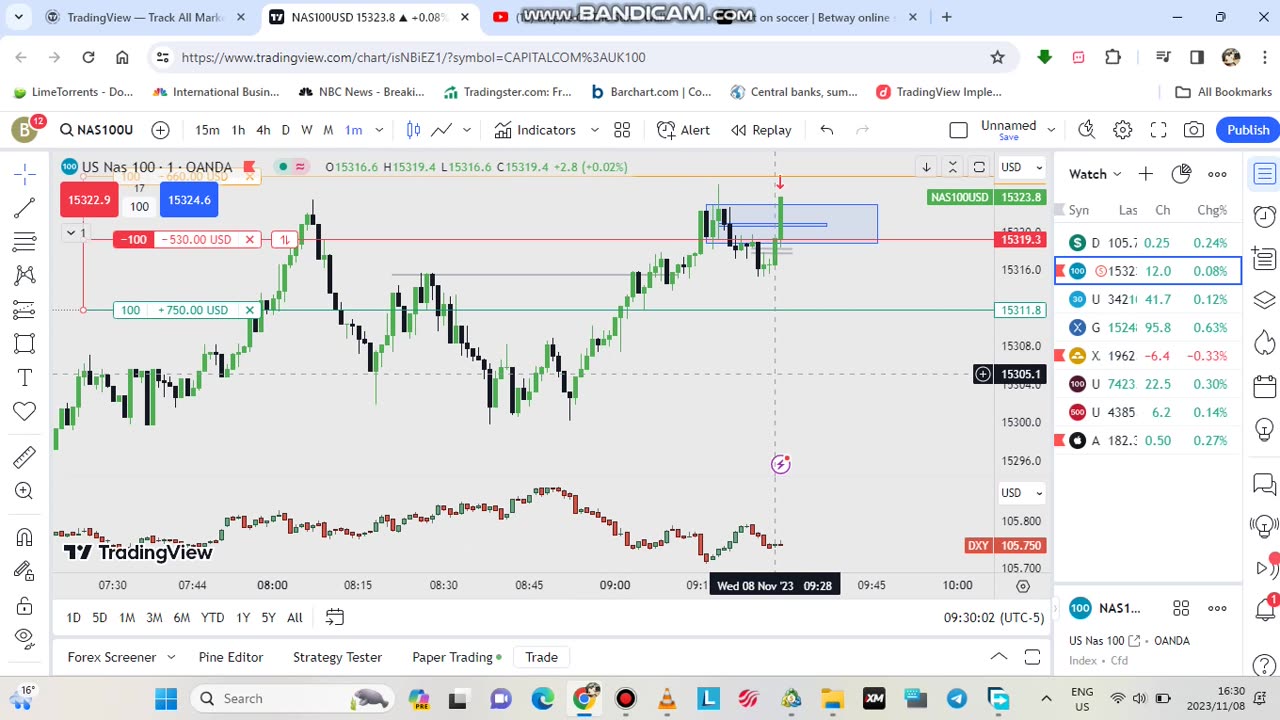Open the chart interval dropdown arrow
This screenshot has height=720, width=1280.
click(379, 130)
